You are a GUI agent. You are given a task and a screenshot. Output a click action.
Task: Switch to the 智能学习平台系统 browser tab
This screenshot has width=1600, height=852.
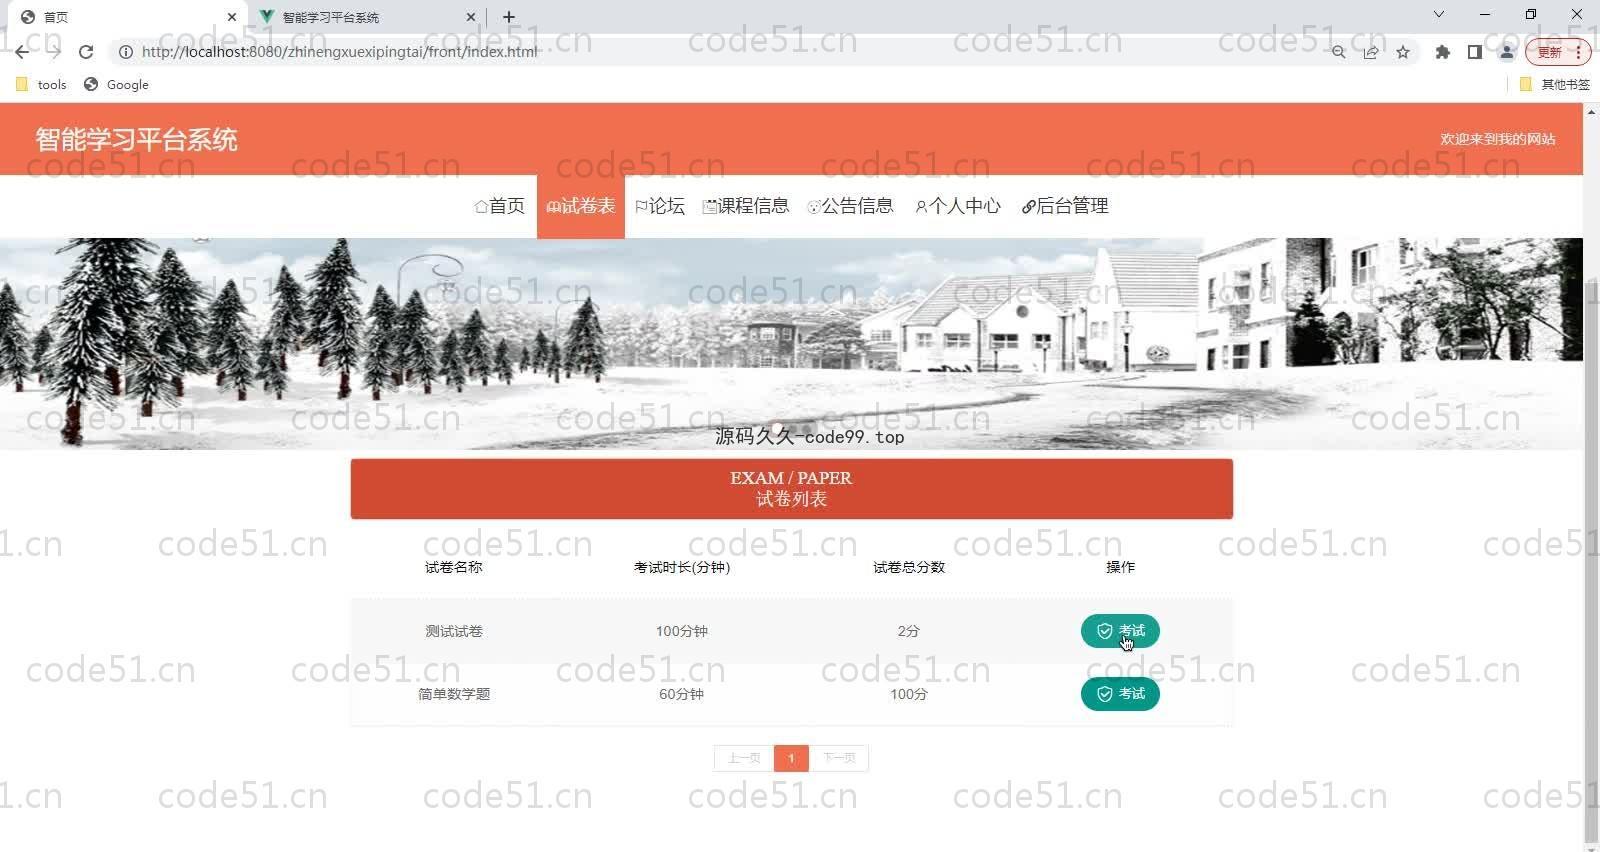coord(367,17)
